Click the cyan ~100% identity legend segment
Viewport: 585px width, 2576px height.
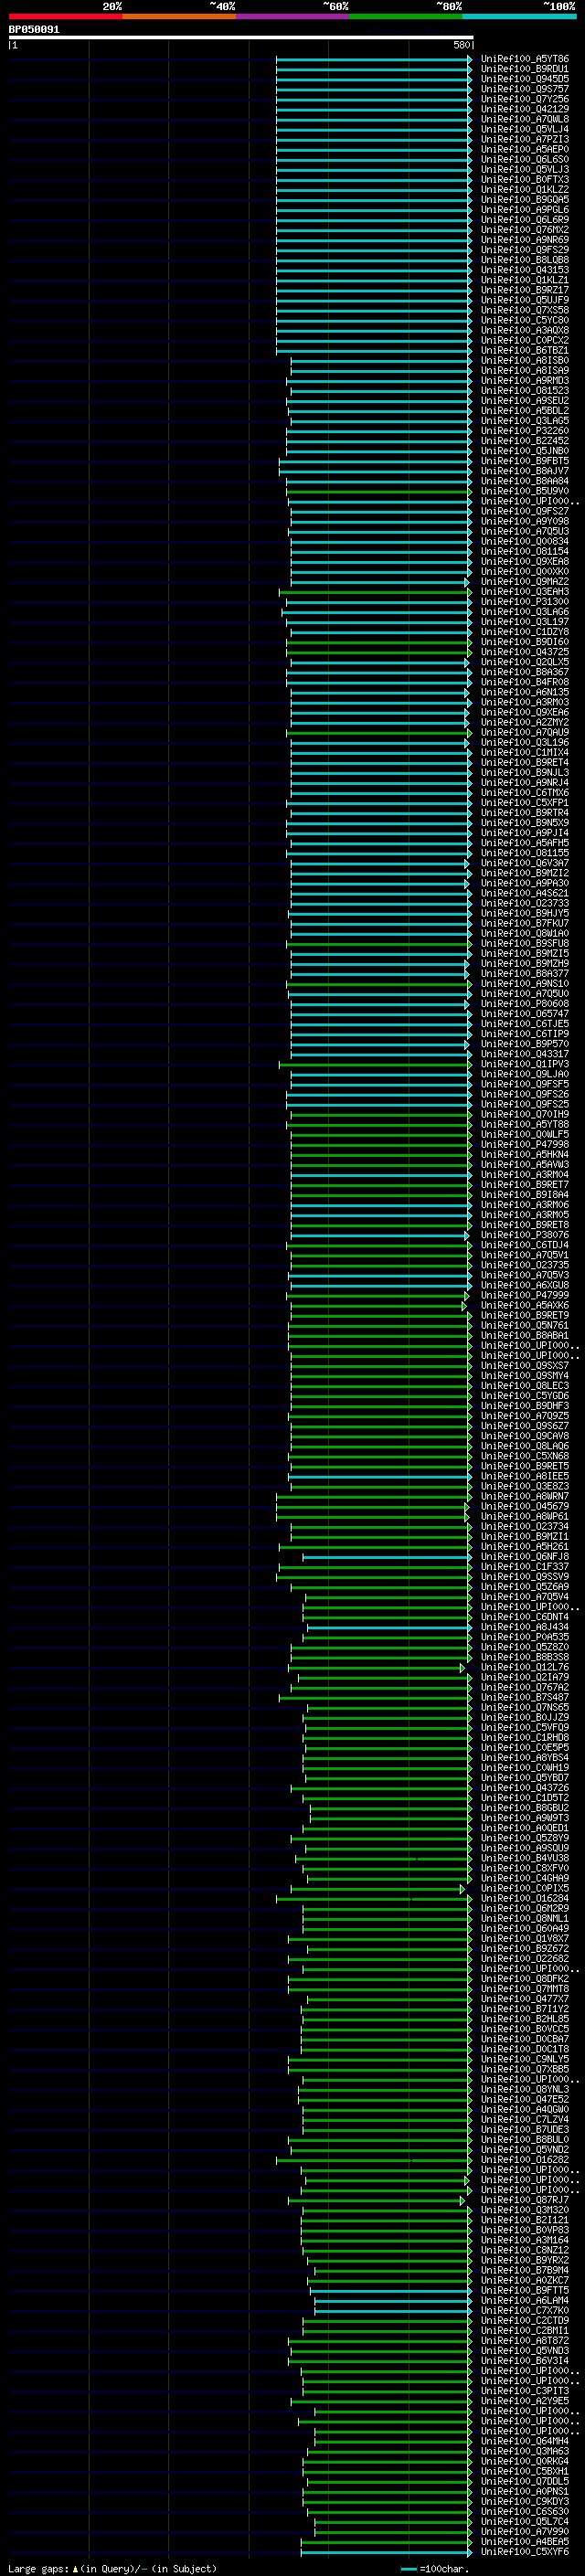pyautogui.click(x=519, y=16)
